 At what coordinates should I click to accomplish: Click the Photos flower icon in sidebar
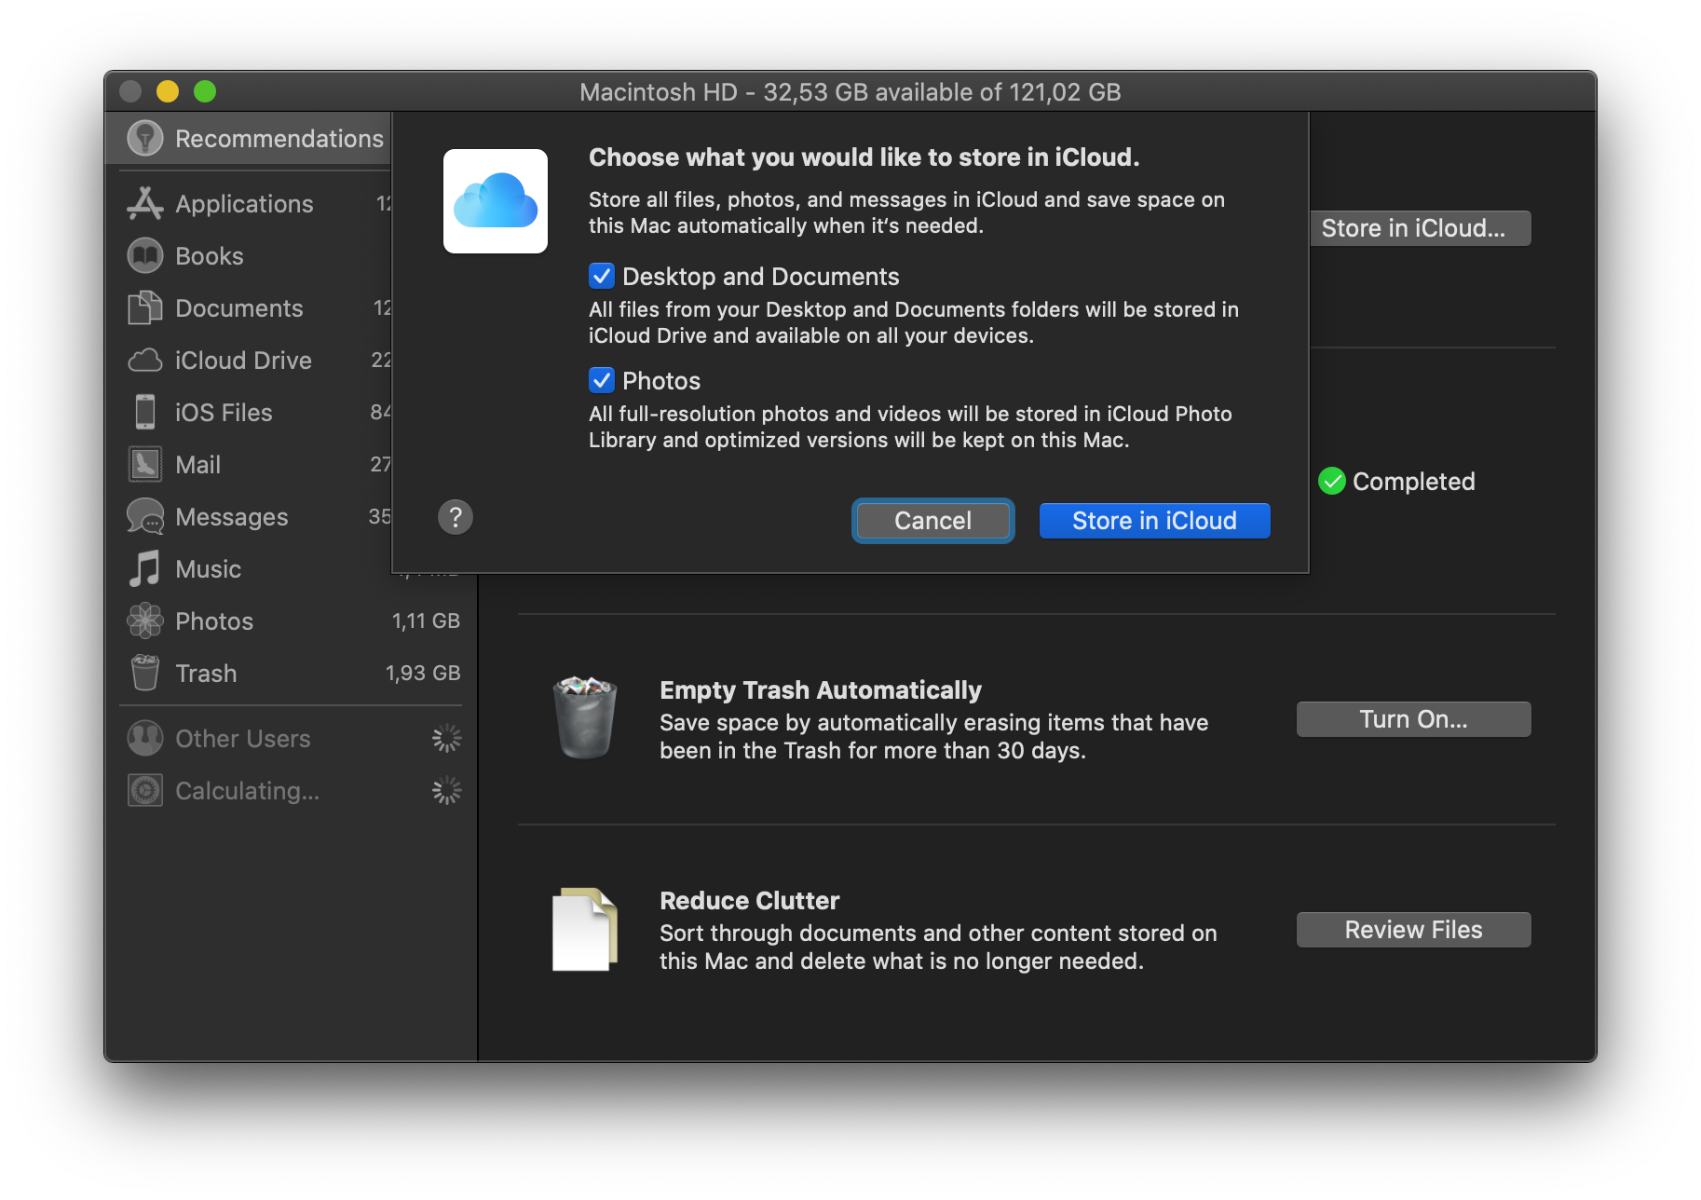[145, 621]
